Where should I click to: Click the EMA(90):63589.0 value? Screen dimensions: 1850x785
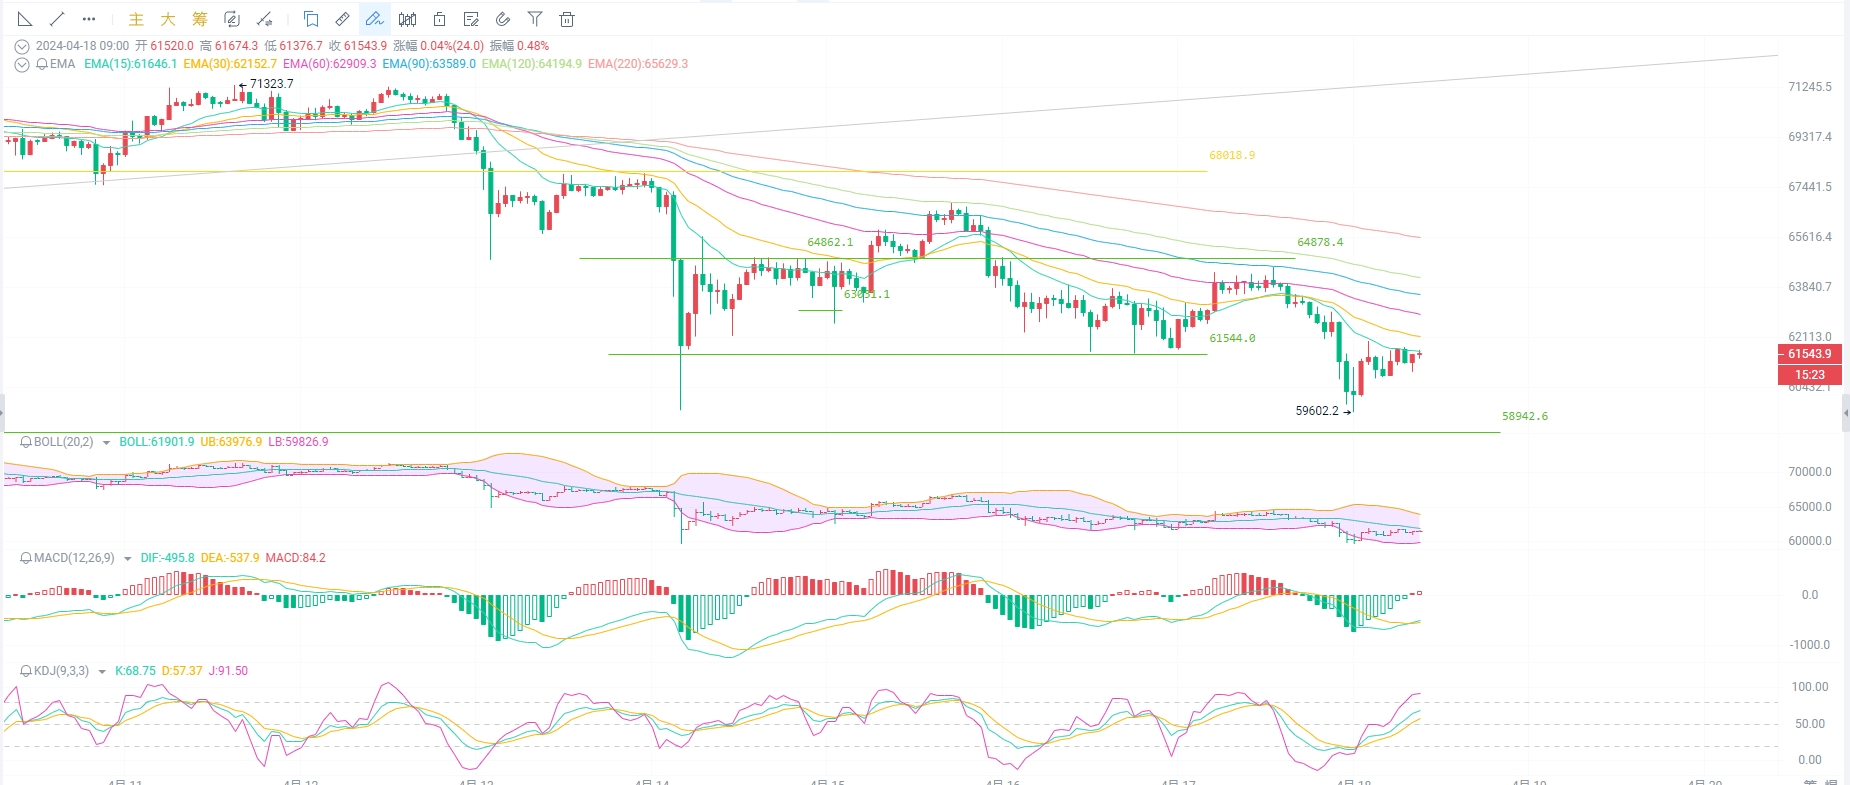tap(429, 64)
